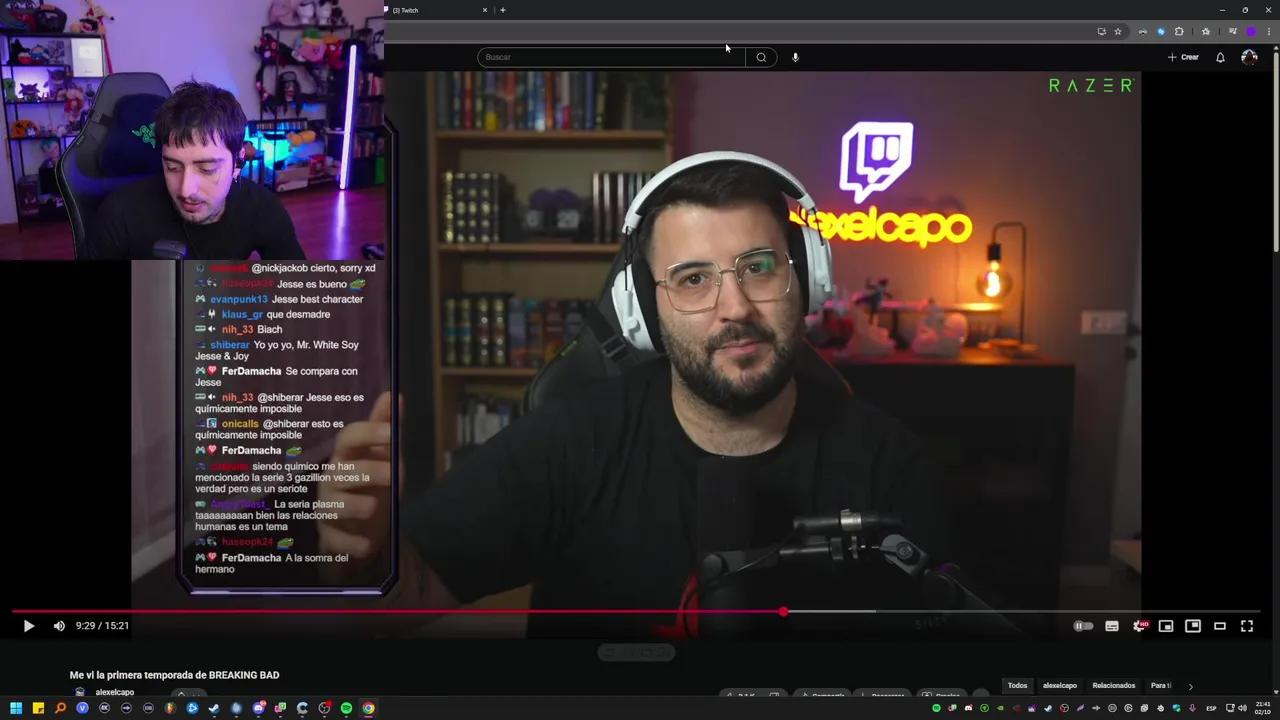Click the chat username shiberar
This screenshot has width=1280, height=720.
(x=230, y=345)
